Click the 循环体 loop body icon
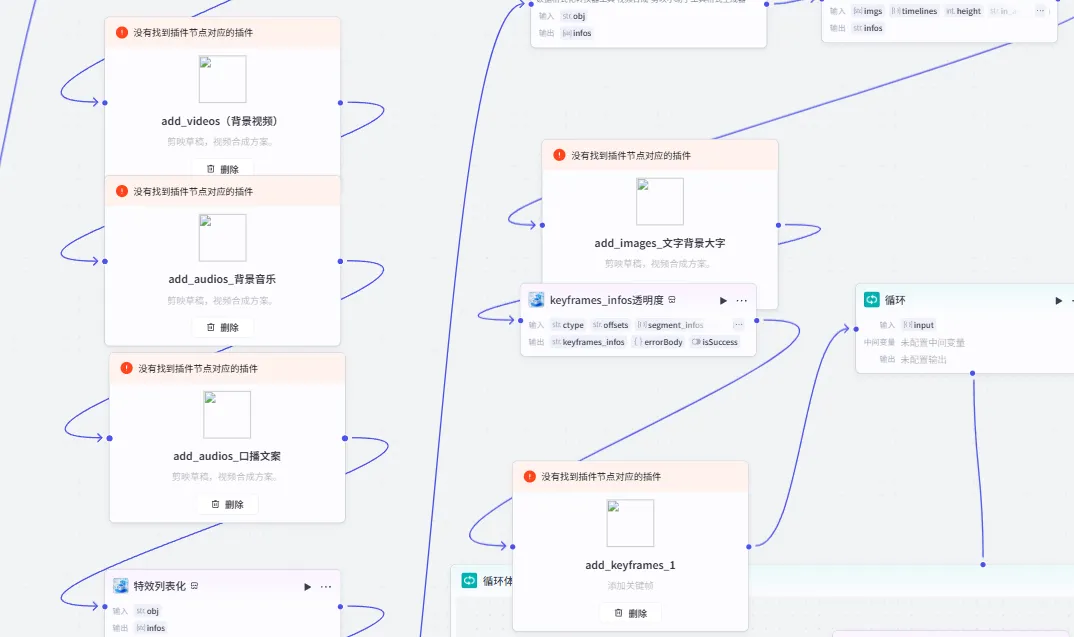Image resolution: width=1074 pixels, height=637 pixels. click(469, 581)
